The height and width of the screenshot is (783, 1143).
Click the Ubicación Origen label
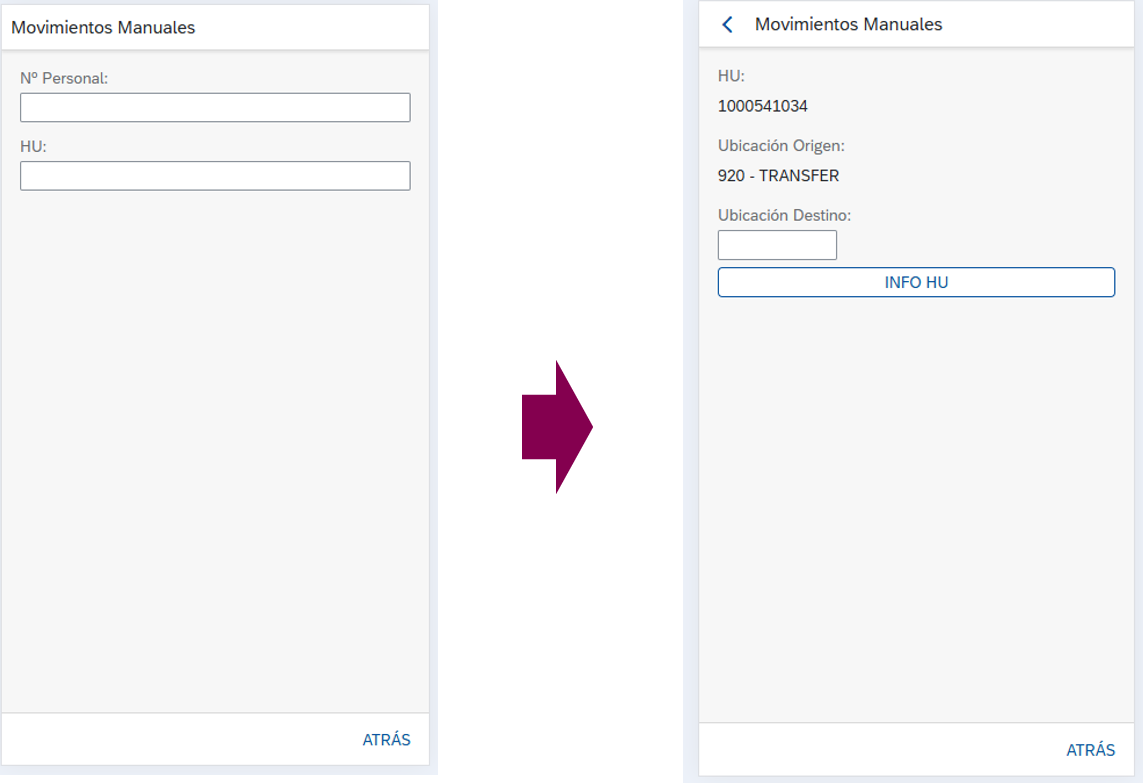(x=781, y=146)
